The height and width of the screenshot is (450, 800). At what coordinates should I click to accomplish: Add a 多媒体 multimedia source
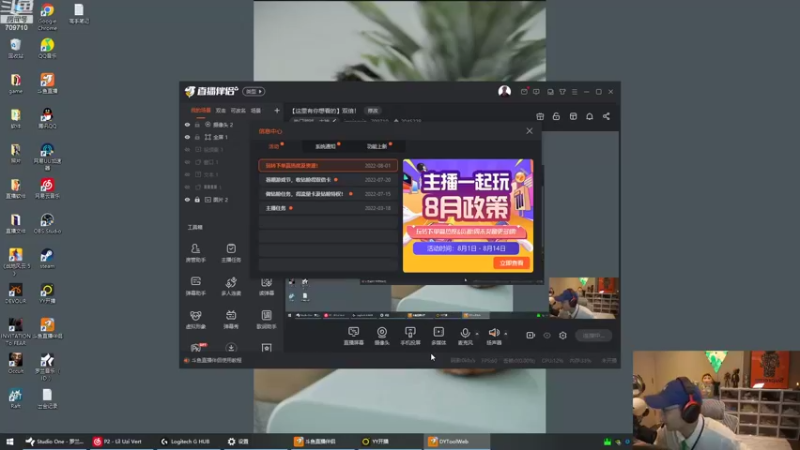pos(439,336)
